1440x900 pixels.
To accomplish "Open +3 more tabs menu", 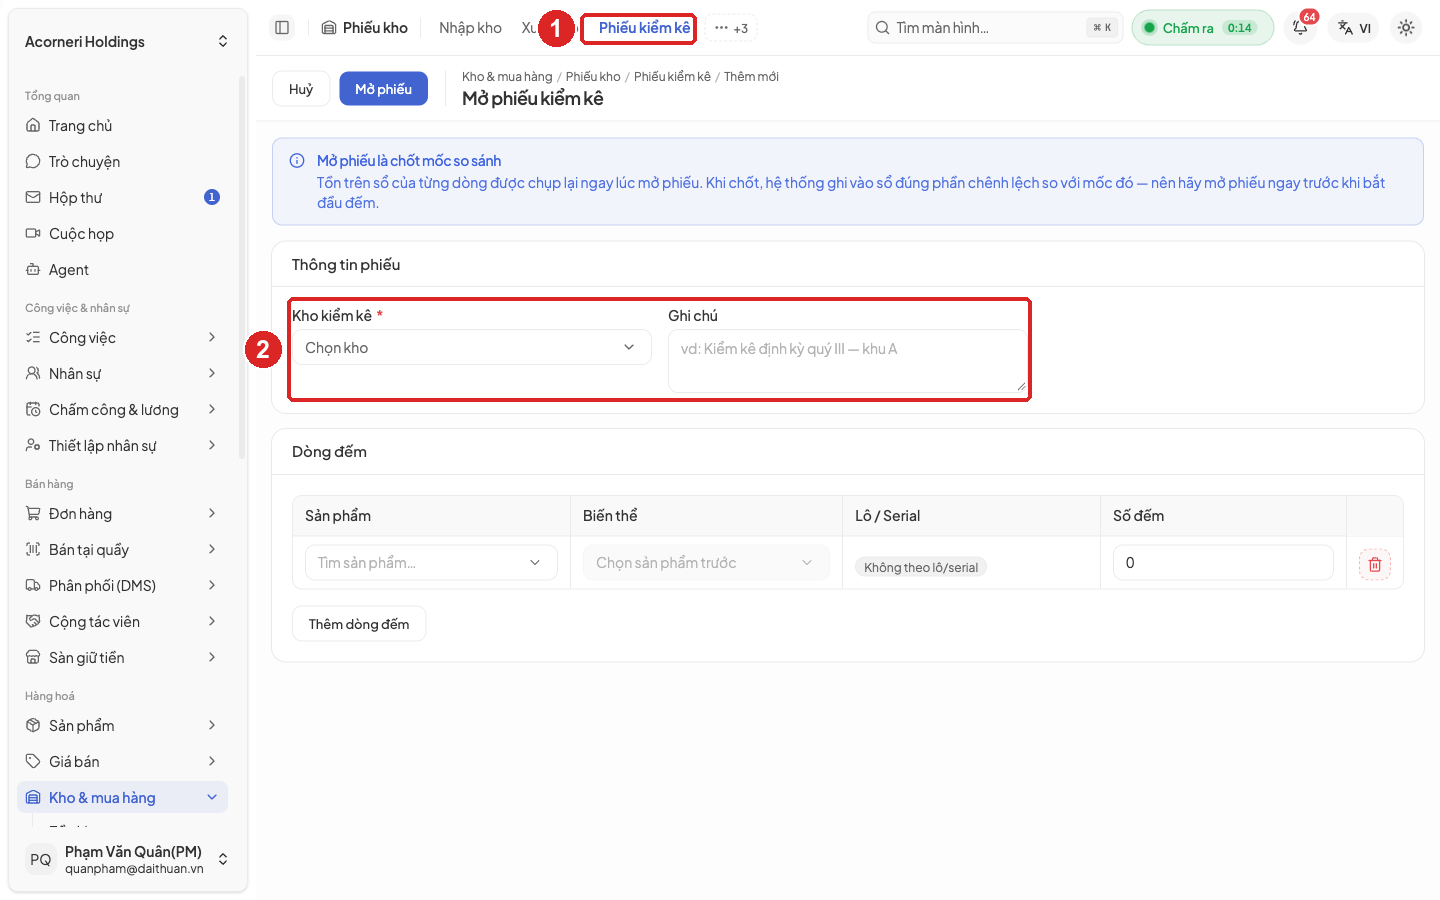I will click(x=731, y=28).
